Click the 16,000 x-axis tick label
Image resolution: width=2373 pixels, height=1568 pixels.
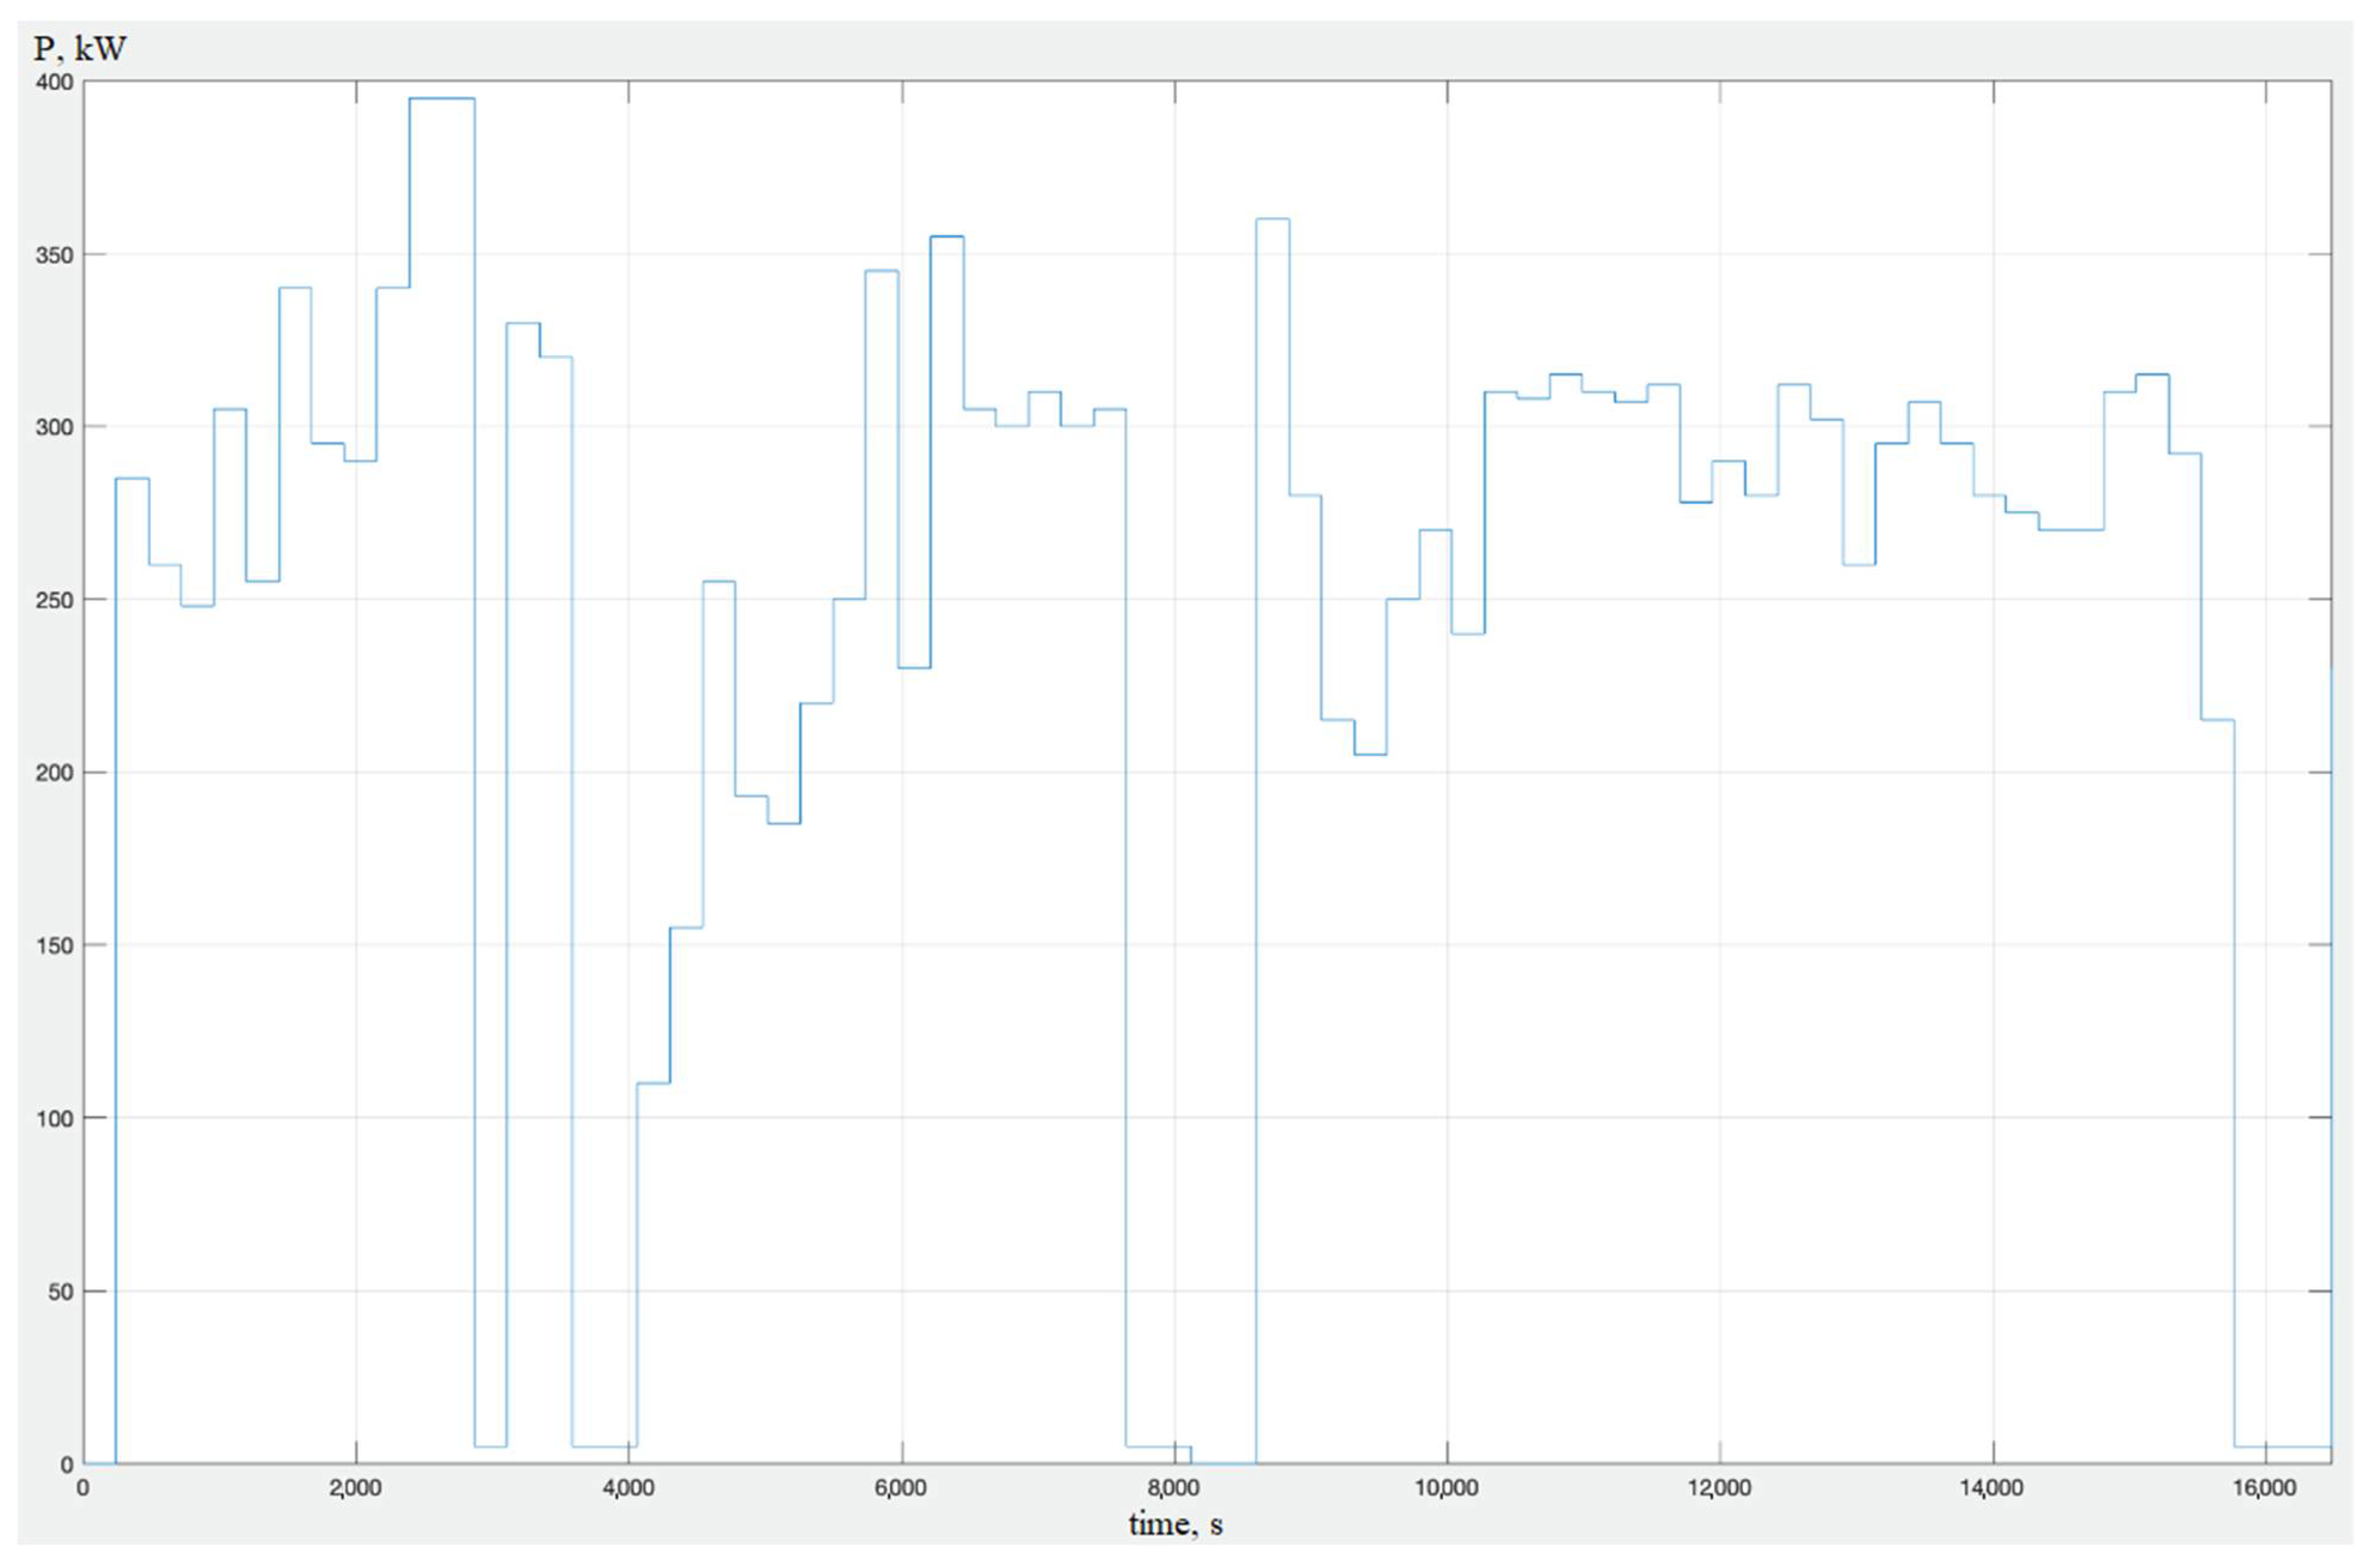[2264, 1488]
